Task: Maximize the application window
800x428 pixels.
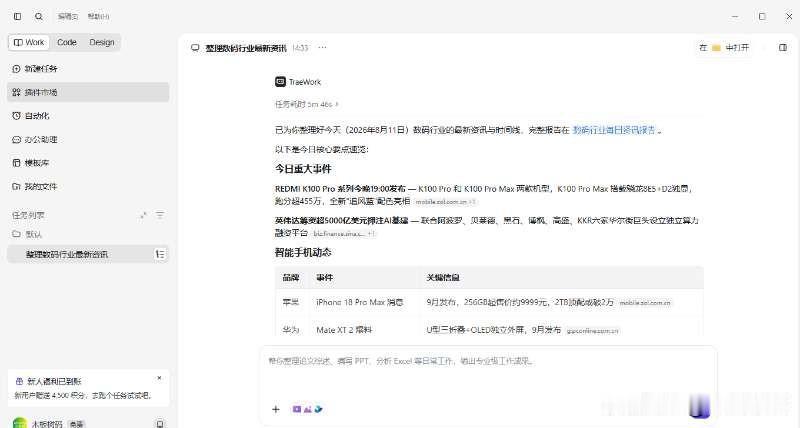Action: pyautogui.click(x=762, y=16)
